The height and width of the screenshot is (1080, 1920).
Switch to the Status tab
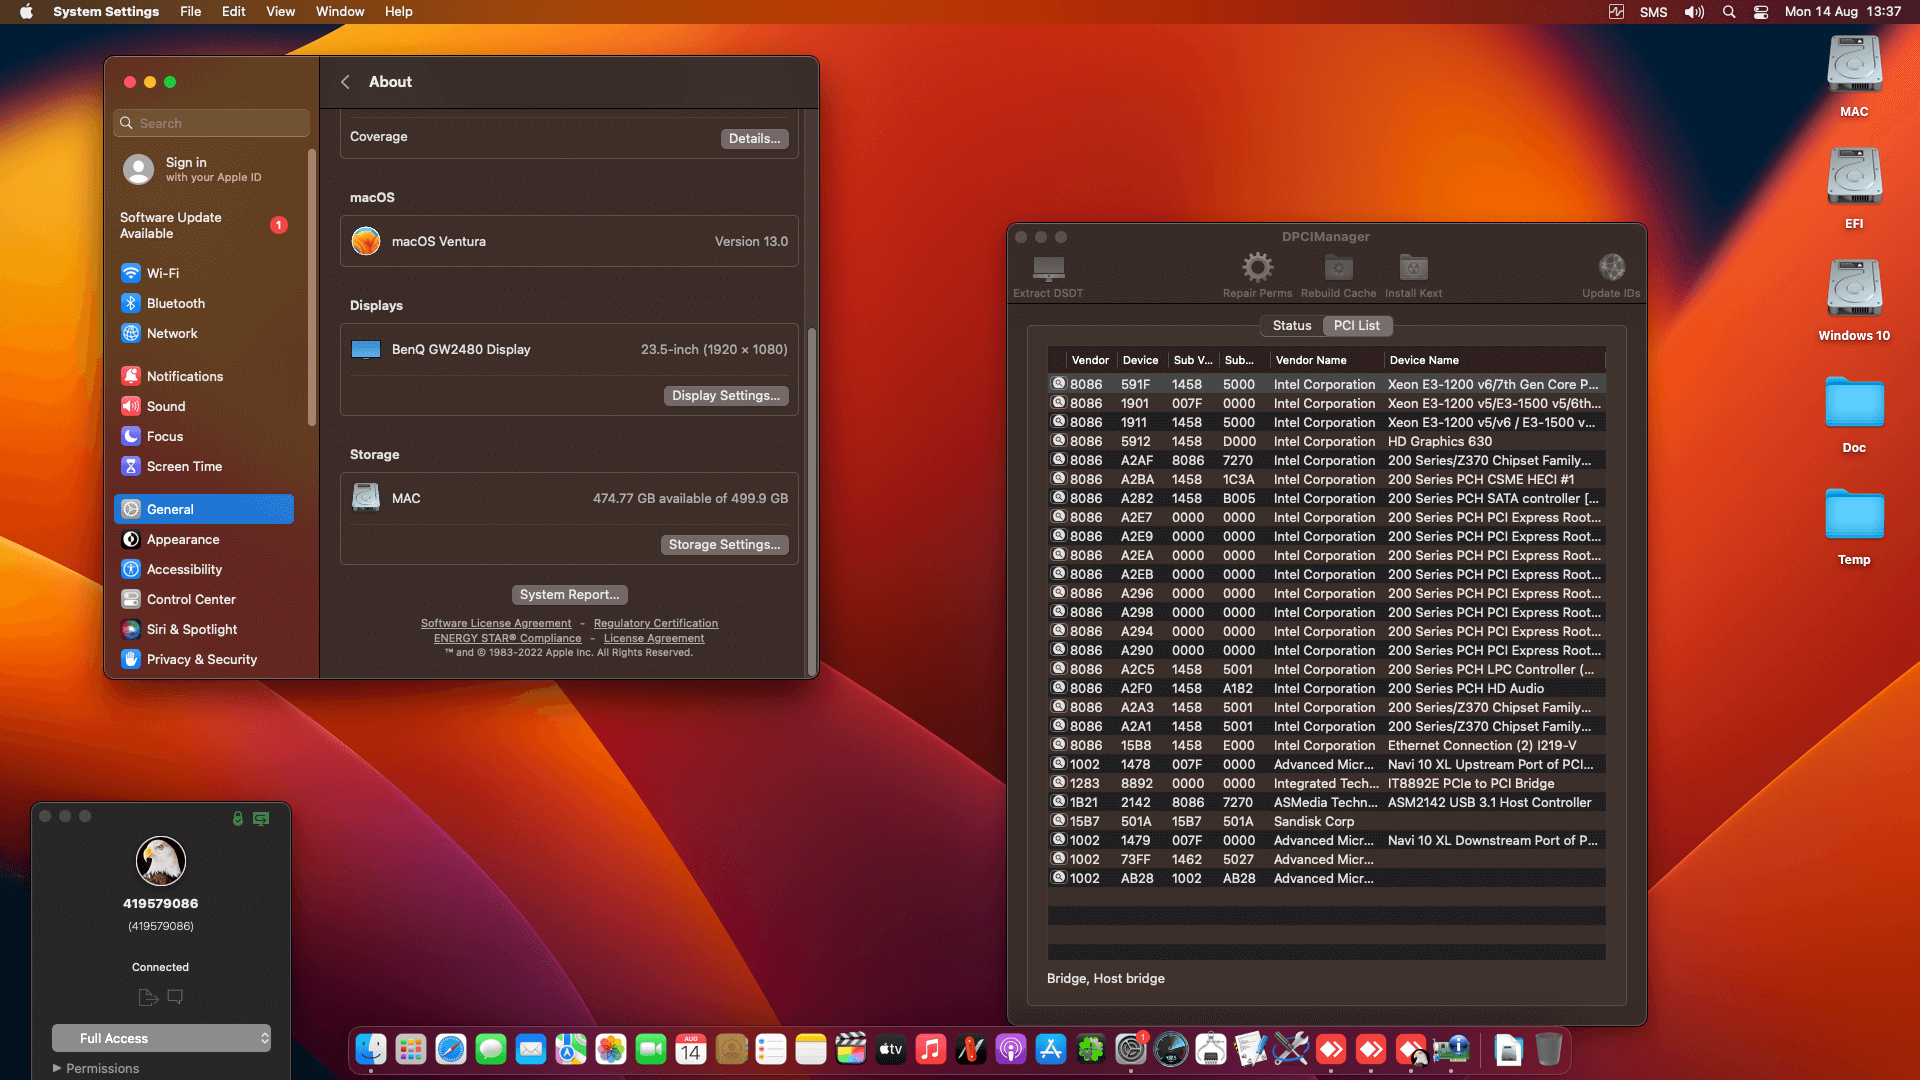[1292, 326]
